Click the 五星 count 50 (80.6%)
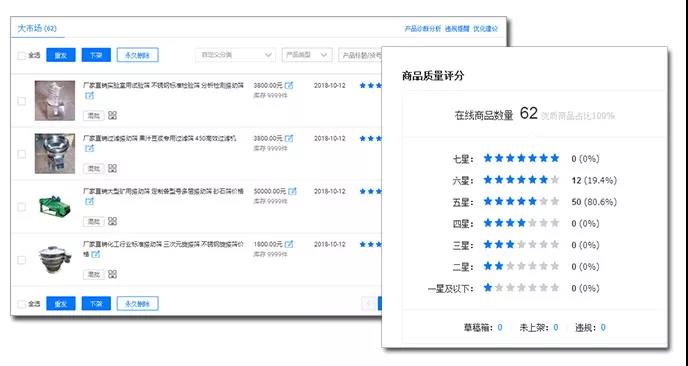The height and width of the screenshot is (366, 688). (x=594, y=202)
